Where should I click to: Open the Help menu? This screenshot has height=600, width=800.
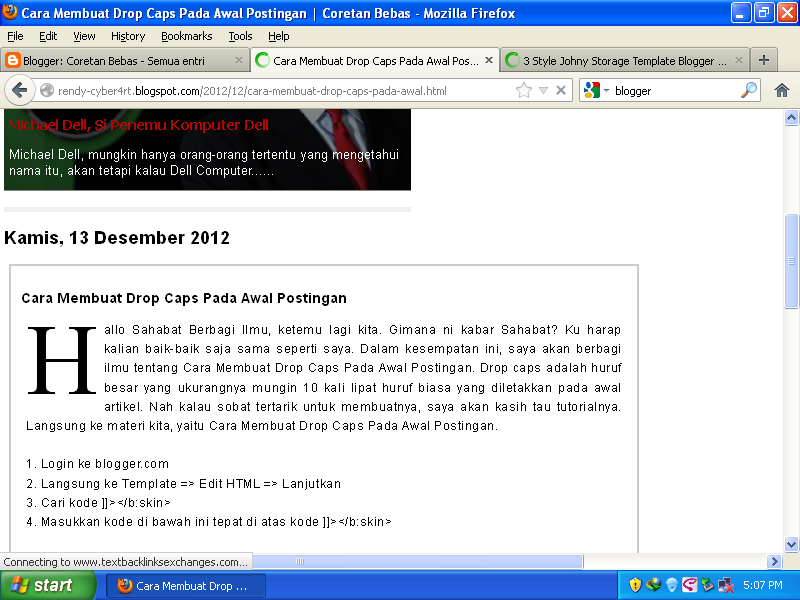pyautogui.click(x=279, y=36)
